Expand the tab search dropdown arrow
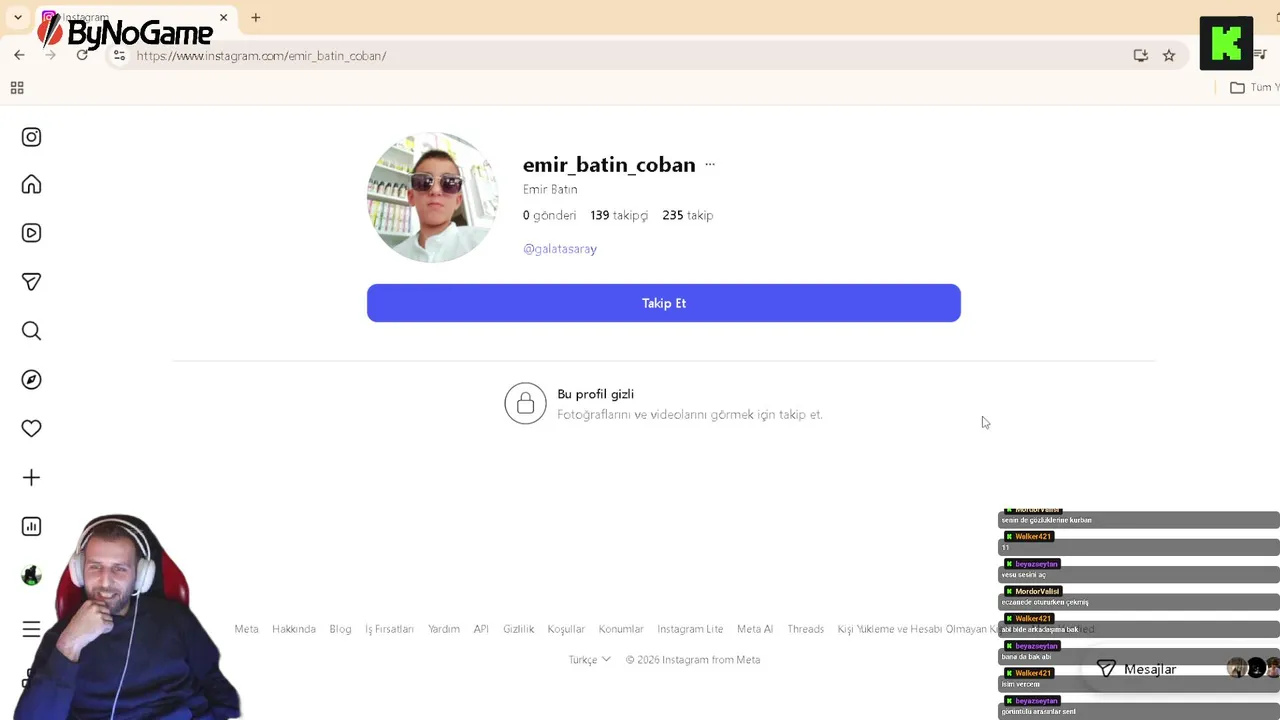 (x=17, y=17)
